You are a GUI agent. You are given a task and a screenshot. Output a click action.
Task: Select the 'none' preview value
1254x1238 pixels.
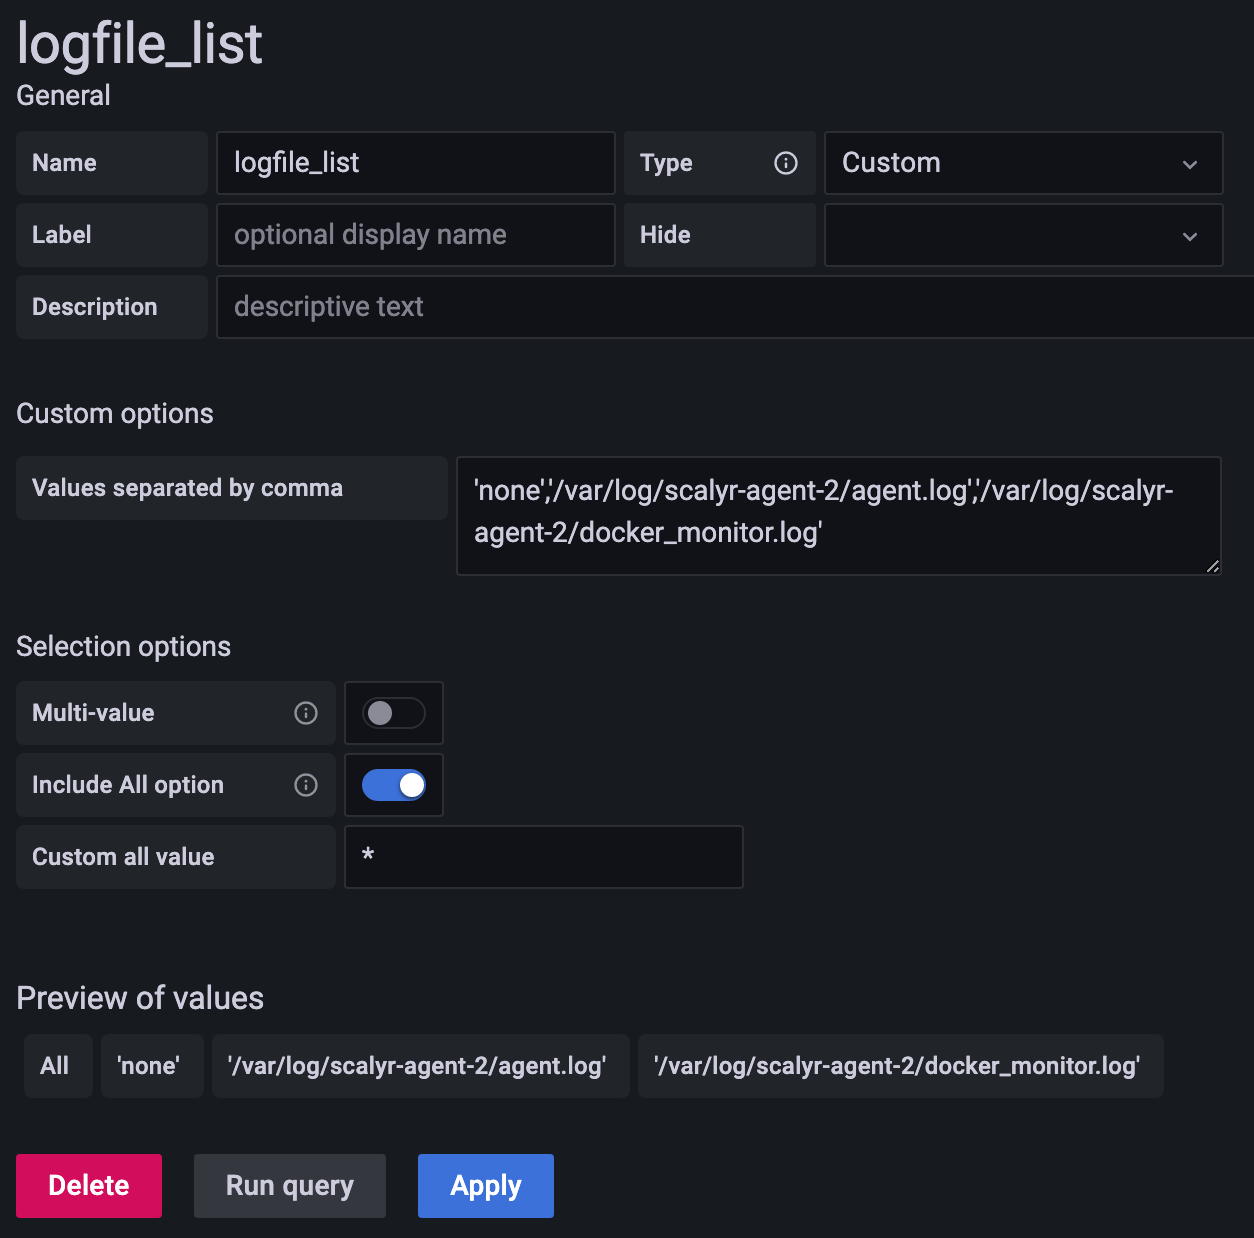pyautogui.click(x=151, y=1066)
